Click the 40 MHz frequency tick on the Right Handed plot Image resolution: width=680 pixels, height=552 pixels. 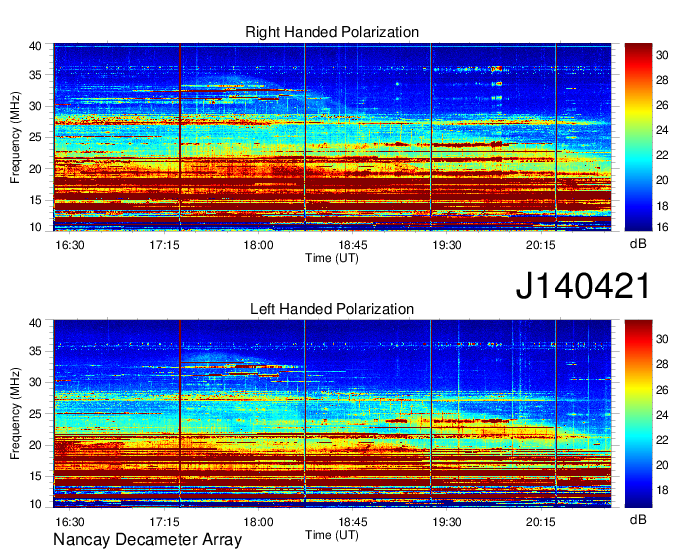click(35, 46)
